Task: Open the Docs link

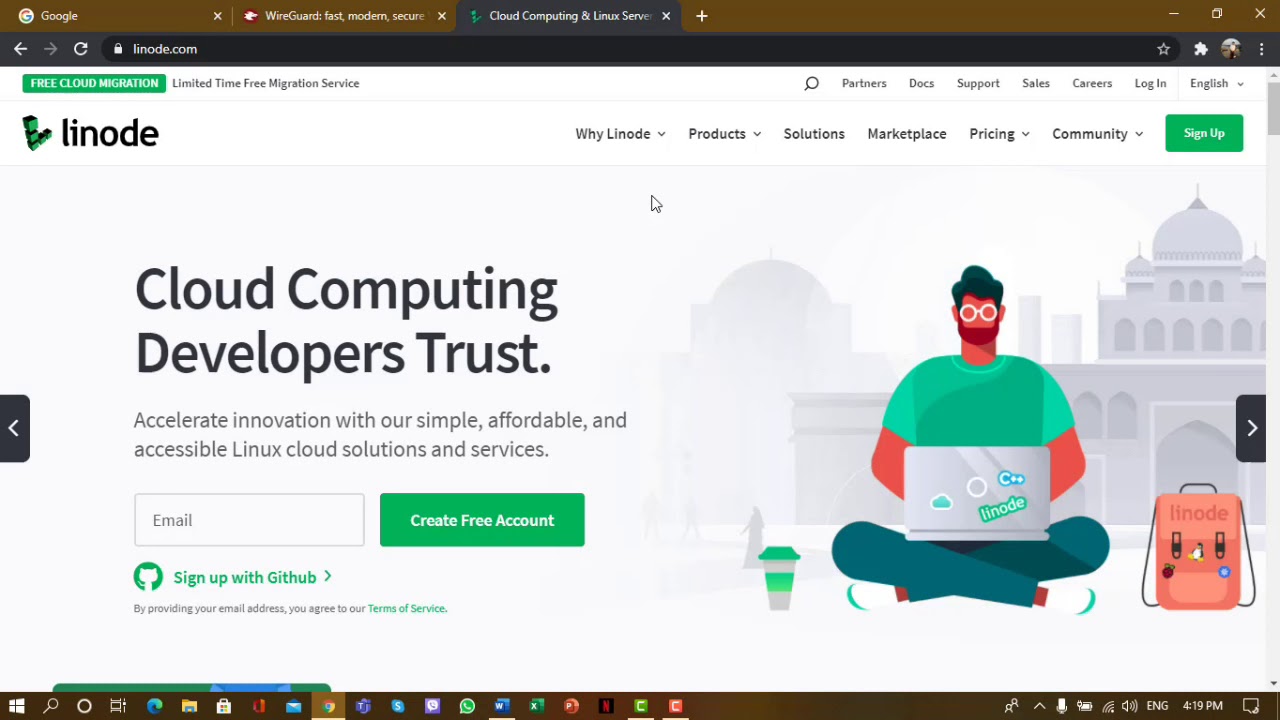Action: click(x=921, y=83)
